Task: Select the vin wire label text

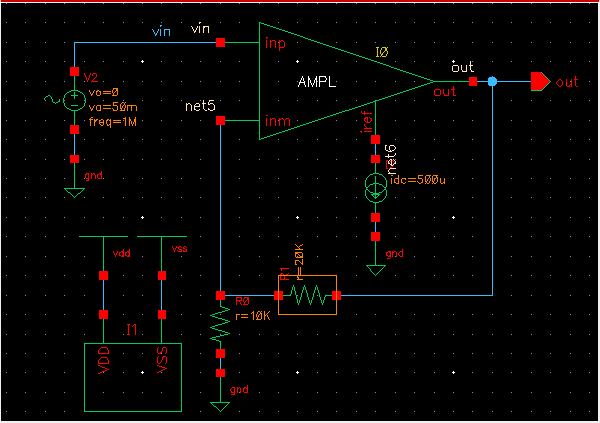Action: [161, 32]
